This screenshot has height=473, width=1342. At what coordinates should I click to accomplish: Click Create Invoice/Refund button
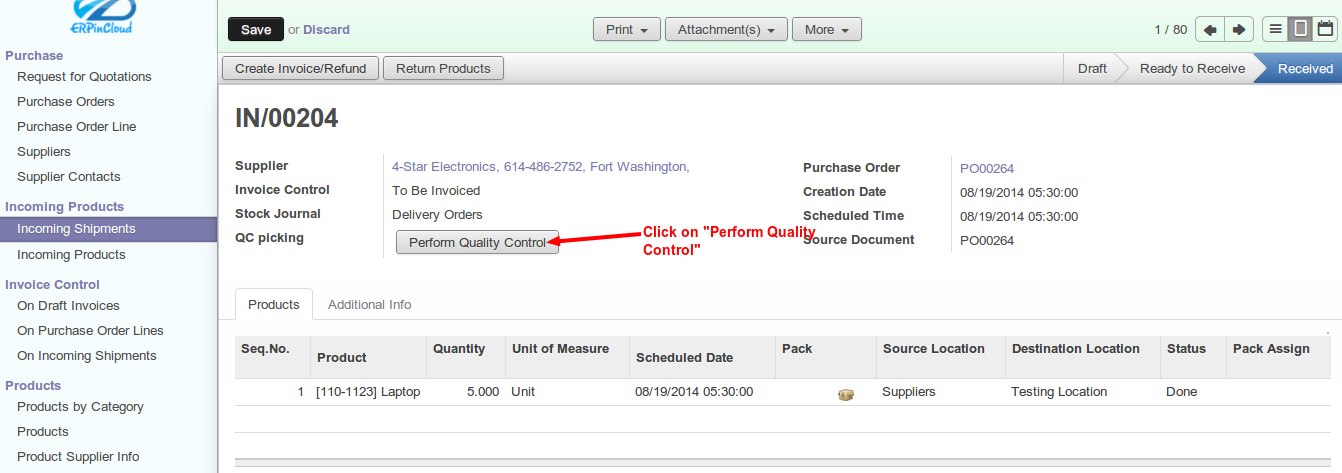tap(300, 68)
